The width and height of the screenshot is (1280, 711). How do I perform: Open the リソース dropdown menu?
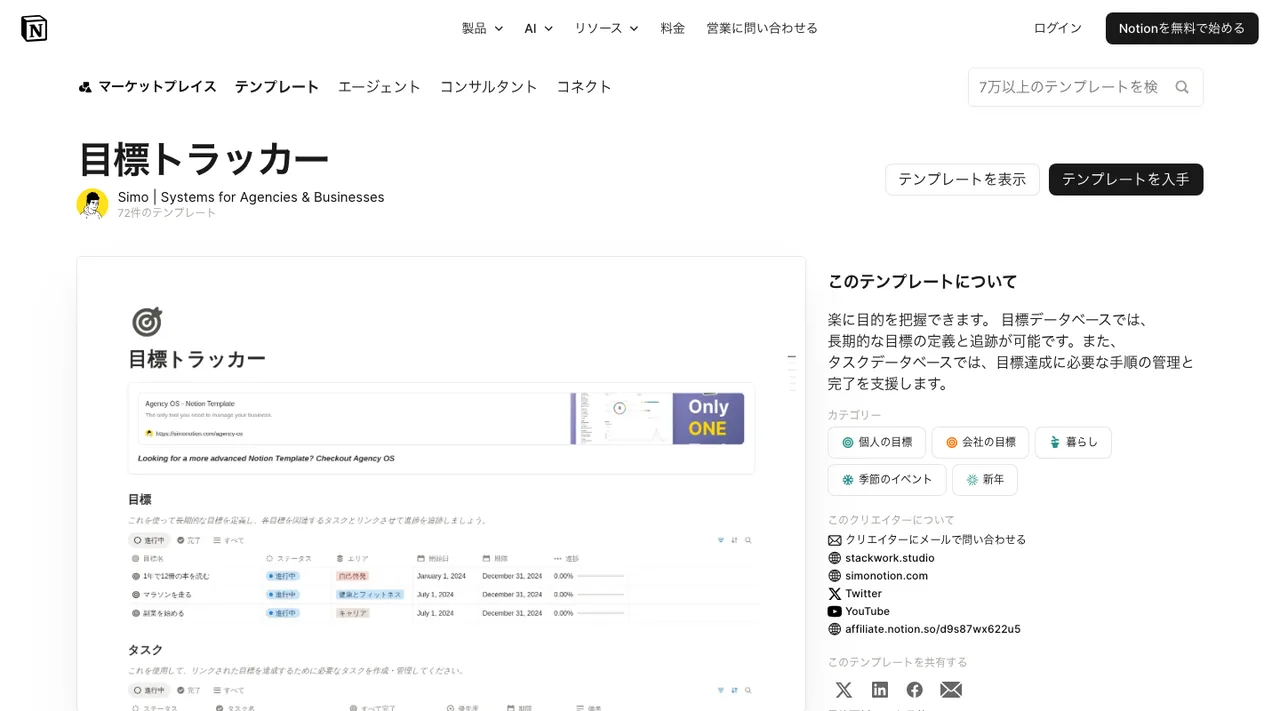606,28
